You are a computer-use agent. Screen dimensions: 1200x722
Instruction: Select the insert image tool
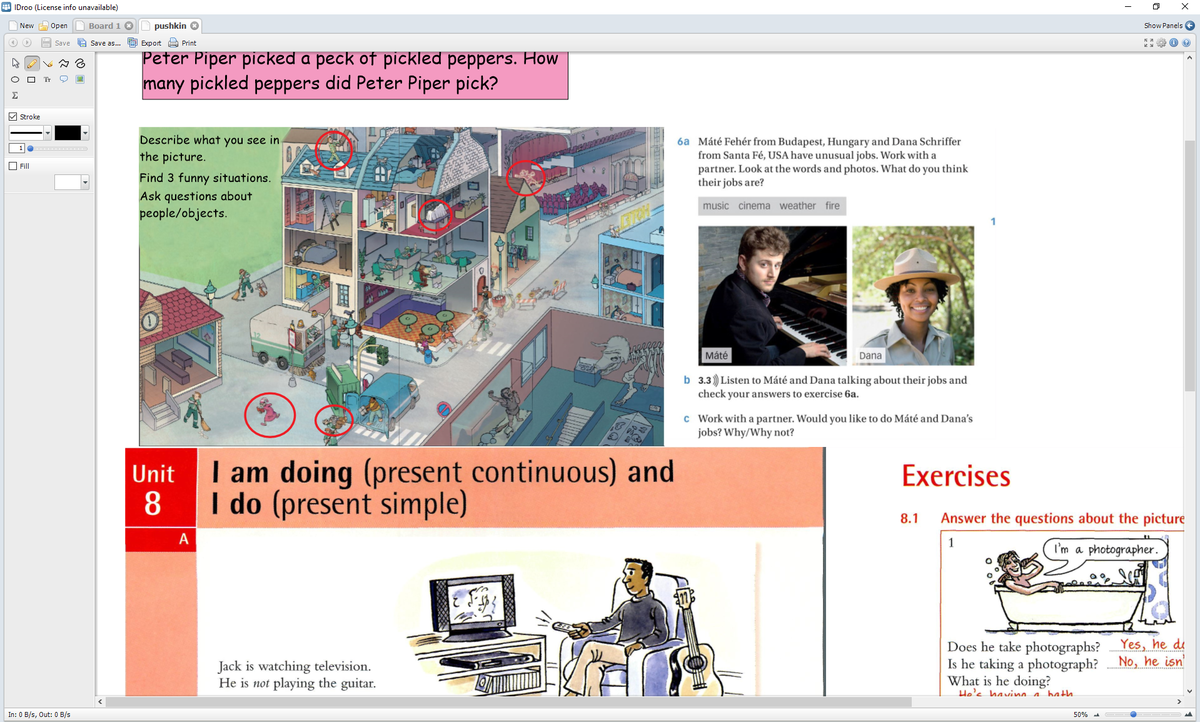[x=81, y=79]
